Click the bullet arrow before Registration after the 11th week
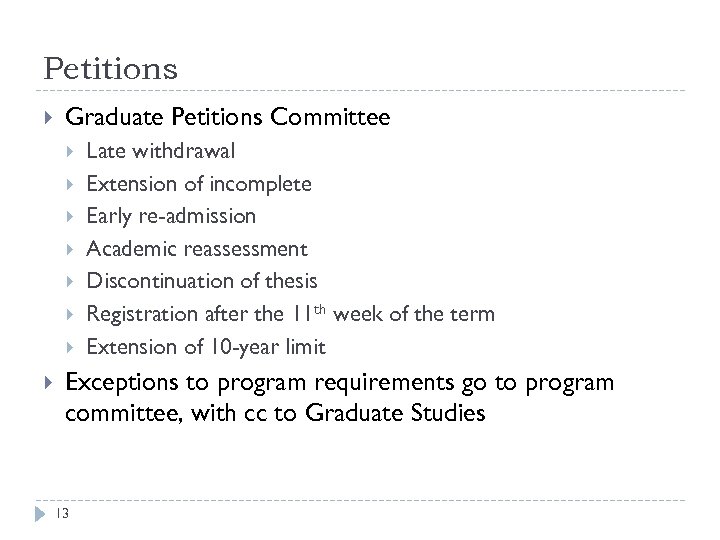Image resolution: width=720 pixels, height=540 pixels. coord(71,315)
